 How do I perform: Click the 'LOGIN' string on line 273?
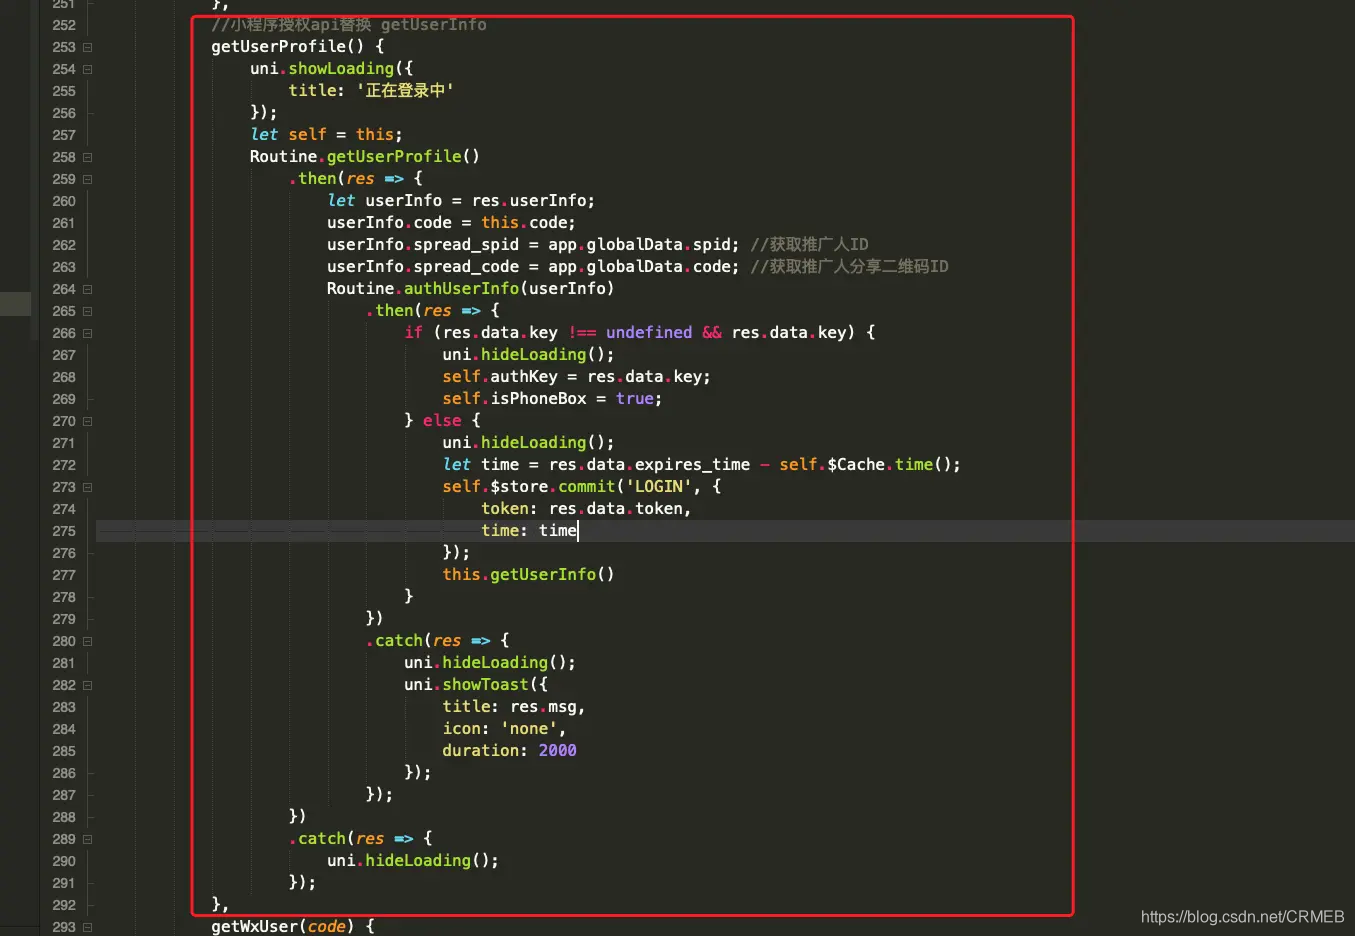coord(659,486)
